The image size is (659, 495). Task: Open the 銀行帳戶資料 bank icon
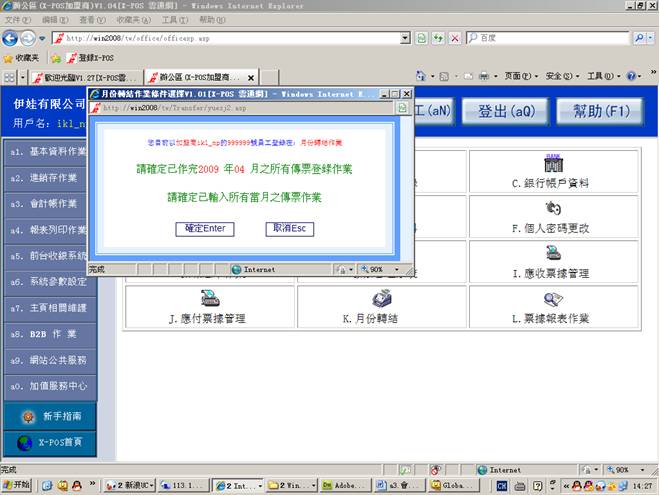coord(552,163)
